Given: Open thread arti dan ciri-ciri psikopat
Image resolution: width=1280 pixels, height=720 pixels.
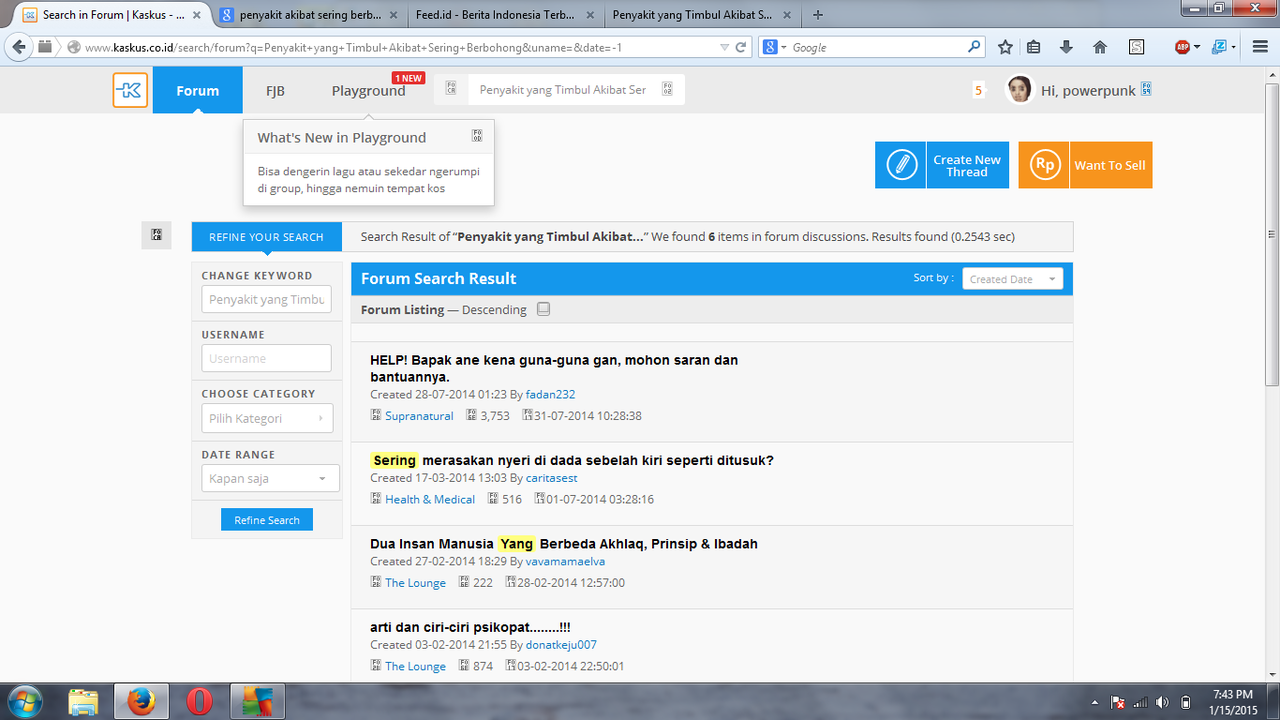Looking at the screenshot, I should [470, 627].
